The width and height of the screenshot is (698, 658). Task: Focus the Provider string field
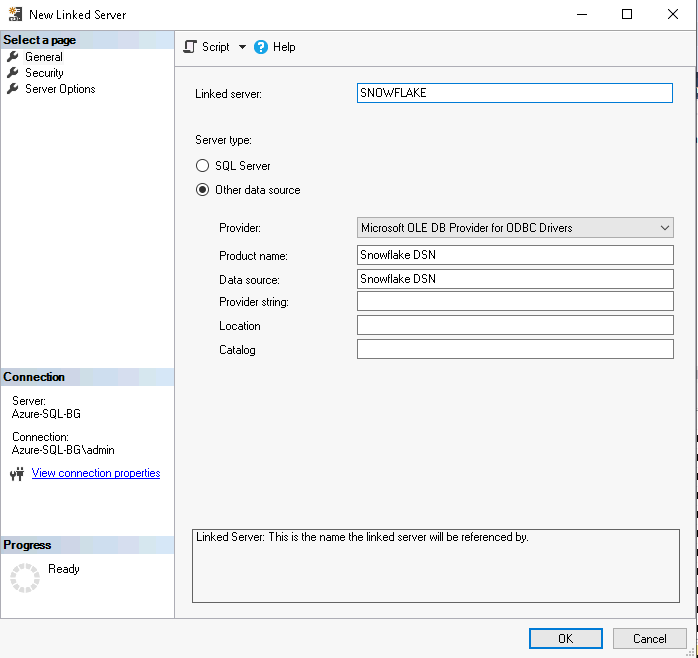[x=515, y=301]
